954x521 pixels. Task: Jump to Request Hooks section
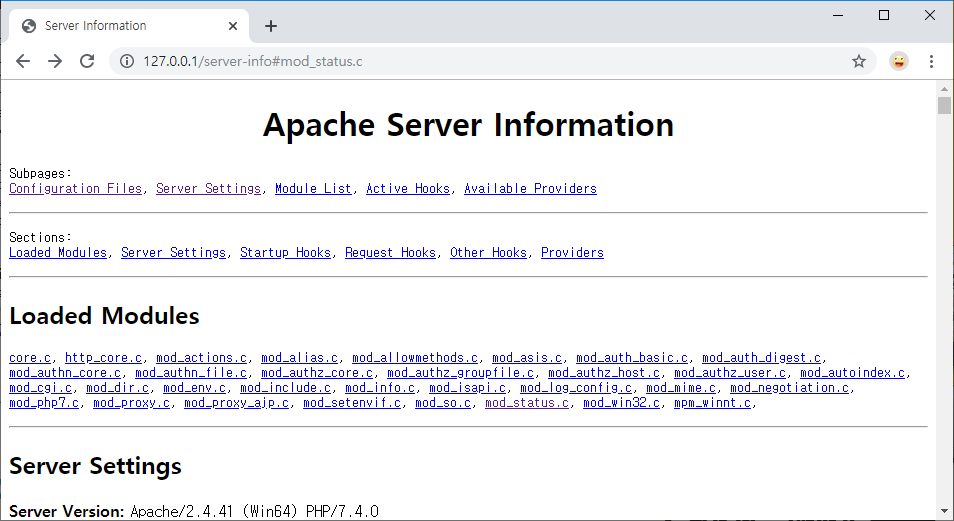391,253
